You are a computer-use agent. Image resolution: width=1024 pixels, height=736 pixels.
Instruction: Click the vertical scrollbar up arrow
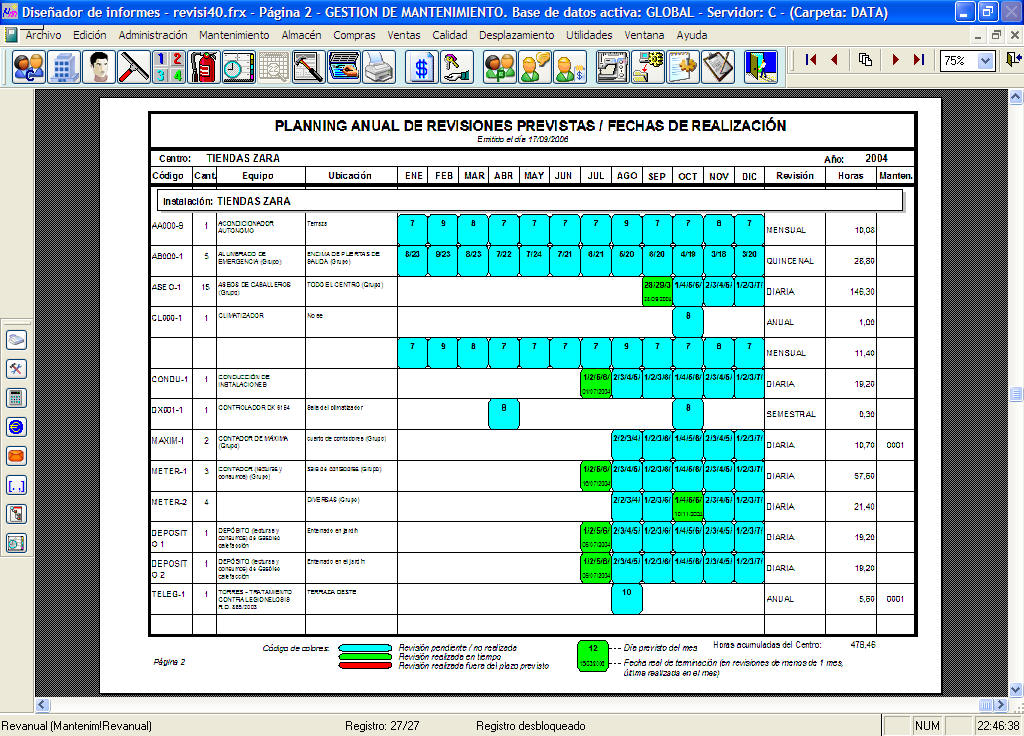[1016, 97]
